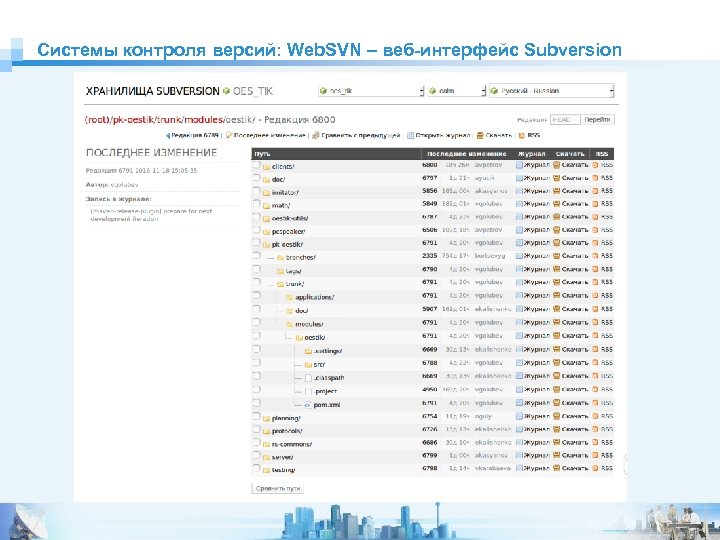Click the Сравнить пути button
The height and width of the screenshot is (540, 720).
[278, 489]
